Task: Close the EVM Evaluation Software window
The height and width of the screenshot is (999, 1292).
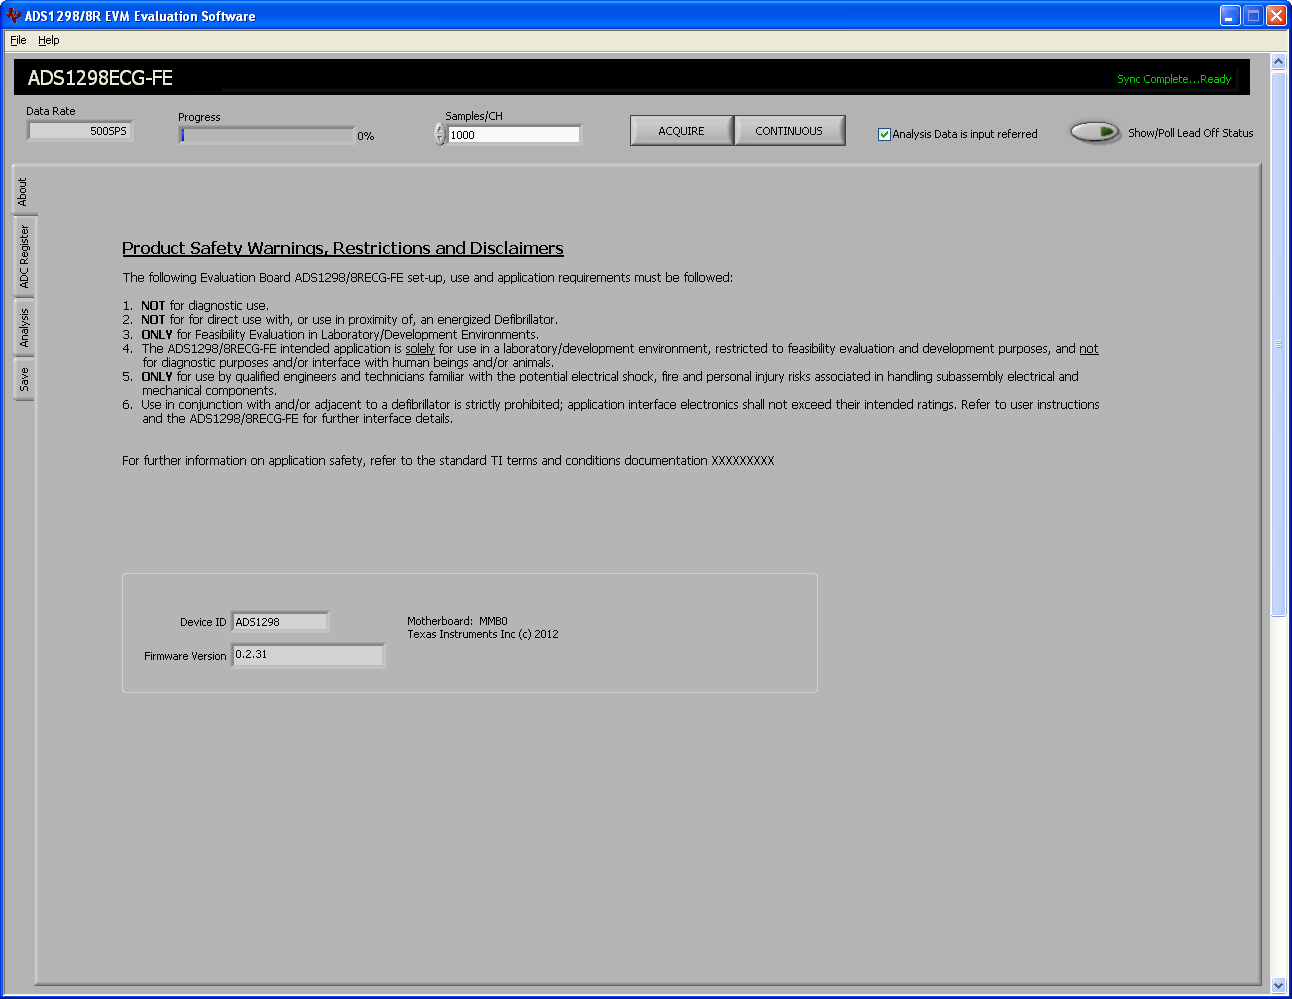Action: [x=1276, y=16]
